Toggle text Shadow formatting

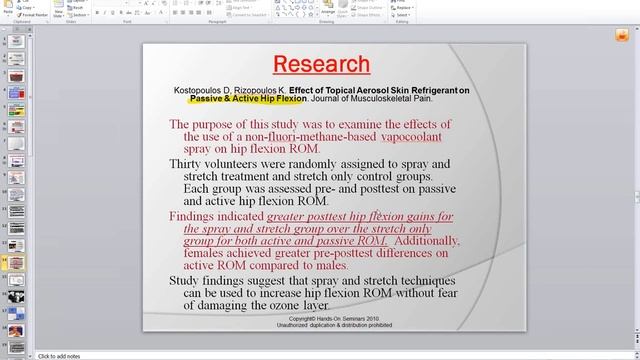(x=121, y=13)
